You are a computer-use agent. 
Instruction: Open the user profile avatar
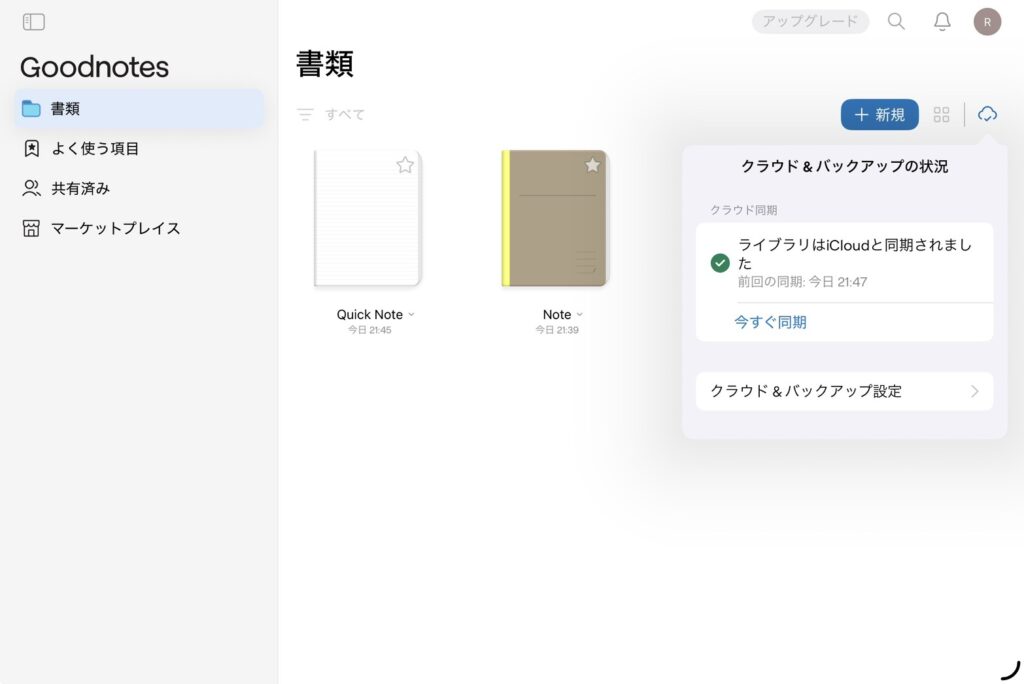point(987,21)
